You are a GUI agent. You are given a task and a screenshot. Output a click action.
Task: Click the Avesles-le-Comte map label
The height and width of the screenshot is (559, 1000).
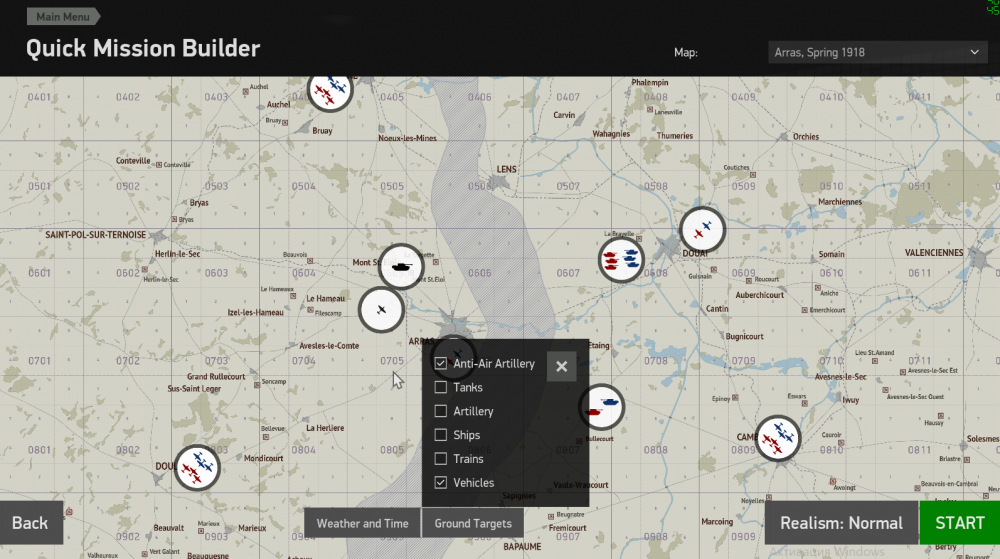329,345
